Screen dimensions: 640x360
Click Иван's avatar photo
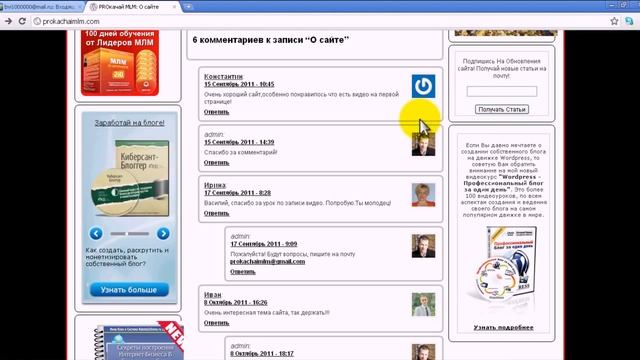423,304
